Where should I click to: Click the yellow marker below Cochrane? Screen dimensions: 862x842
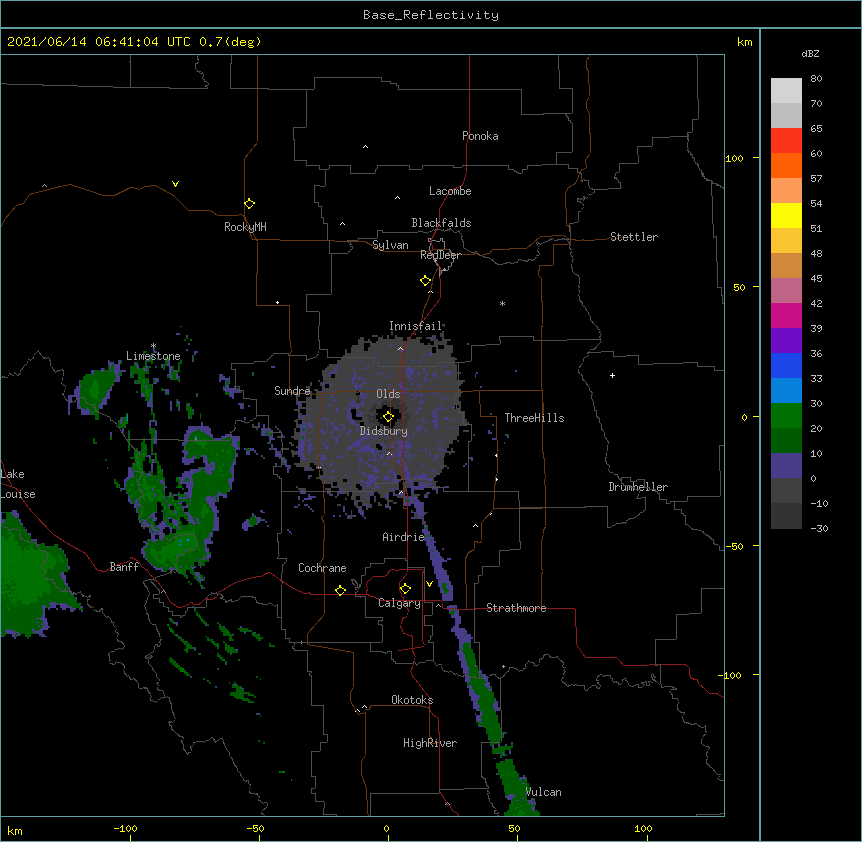point(340,590)
